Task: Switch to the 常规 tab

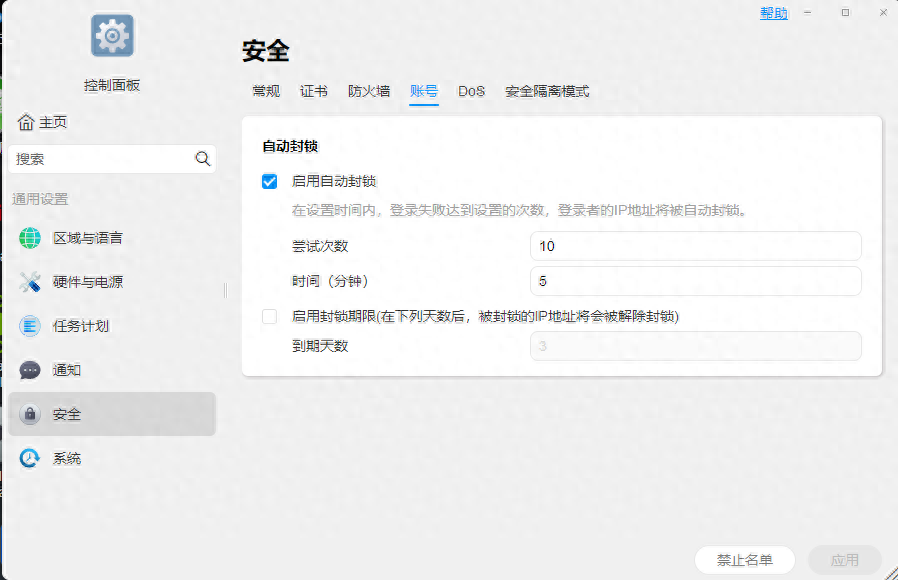Action: tap(266, 90)
